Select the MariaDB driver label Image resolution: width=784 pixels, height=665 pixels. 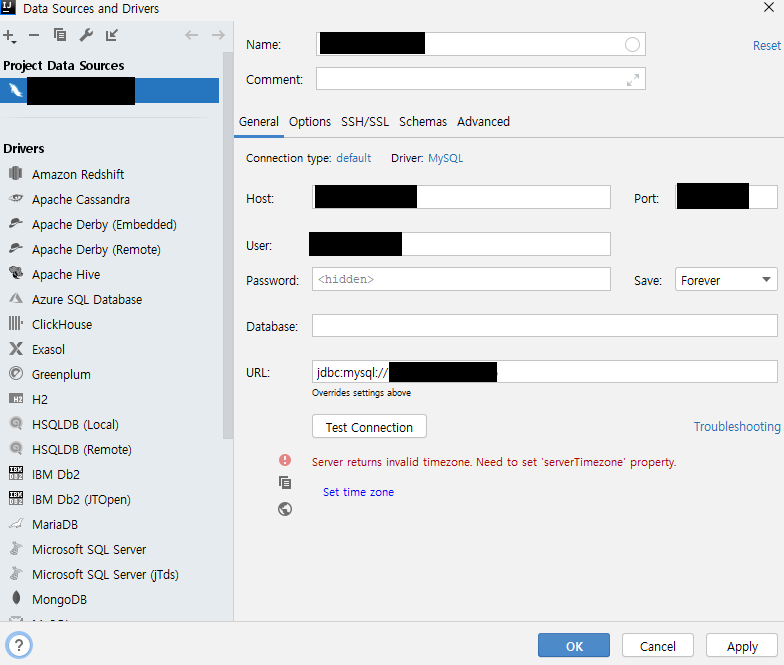click(55, 524)
